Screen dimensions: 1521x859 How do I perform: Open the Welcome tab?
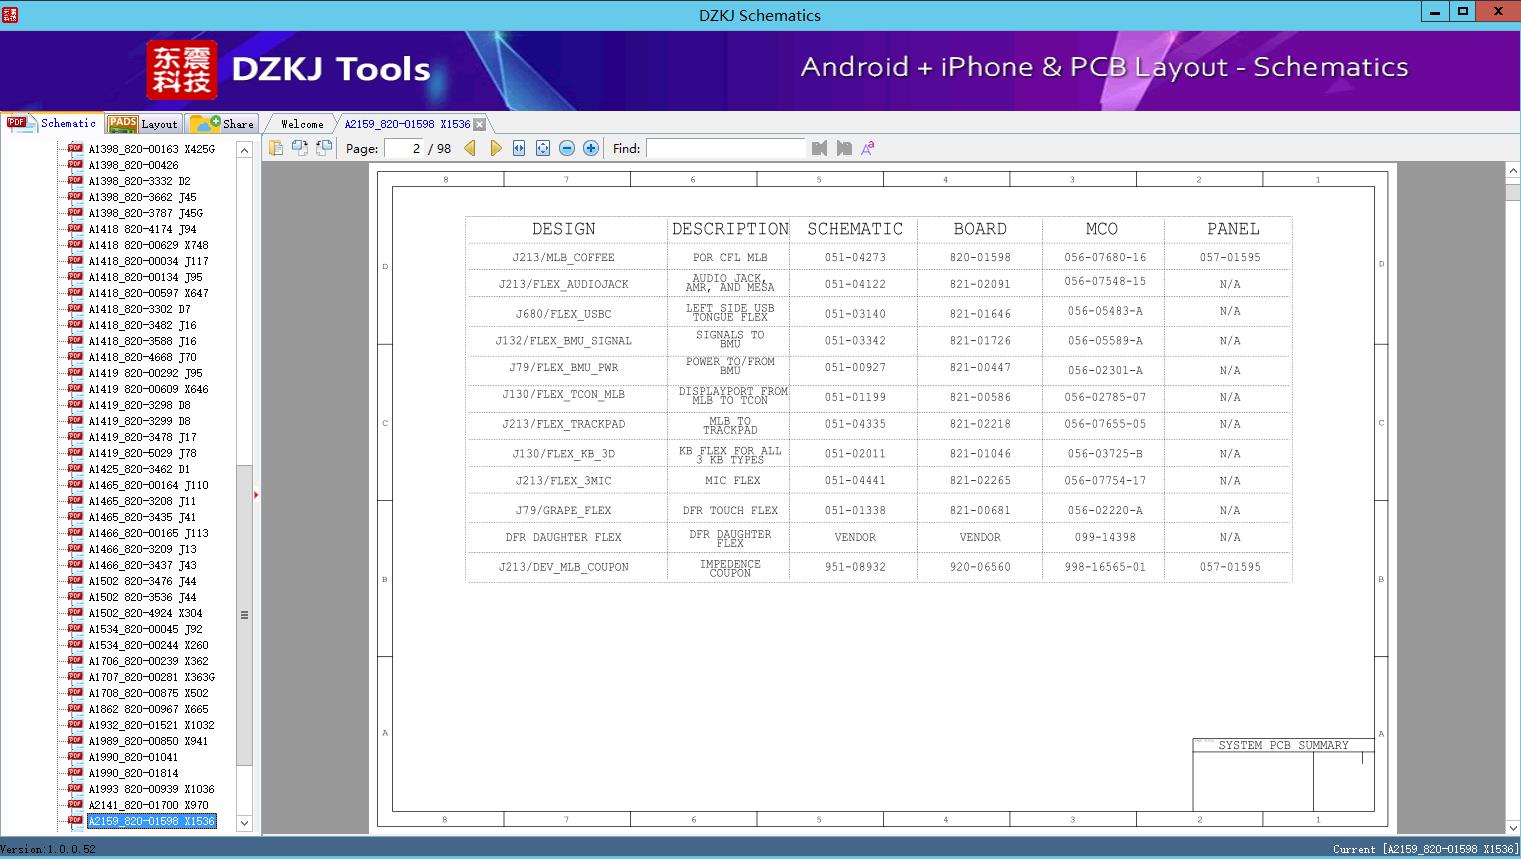pos(302,124)
